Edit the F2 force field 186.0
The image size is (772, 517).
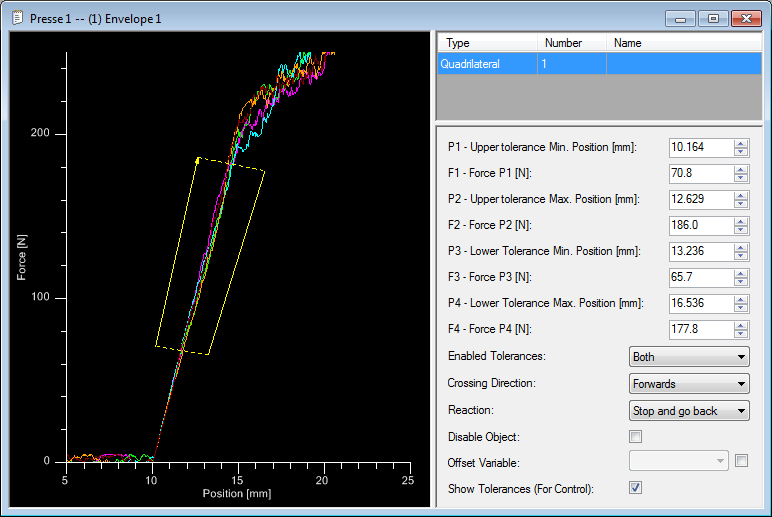click(x=701, y=225)
